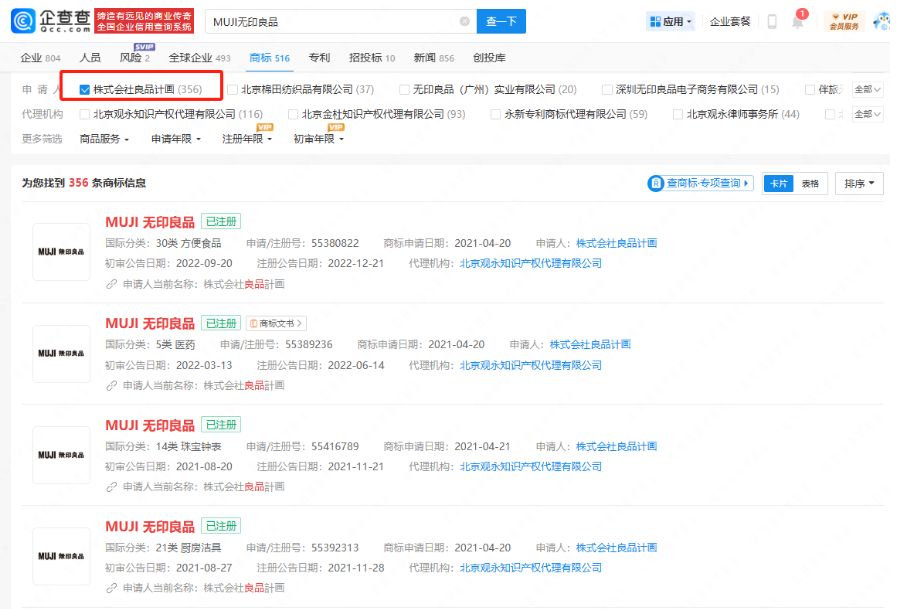Viewport: 909px width, 609px height.
Task: Switch to 人员 tab
Action: 90,57
